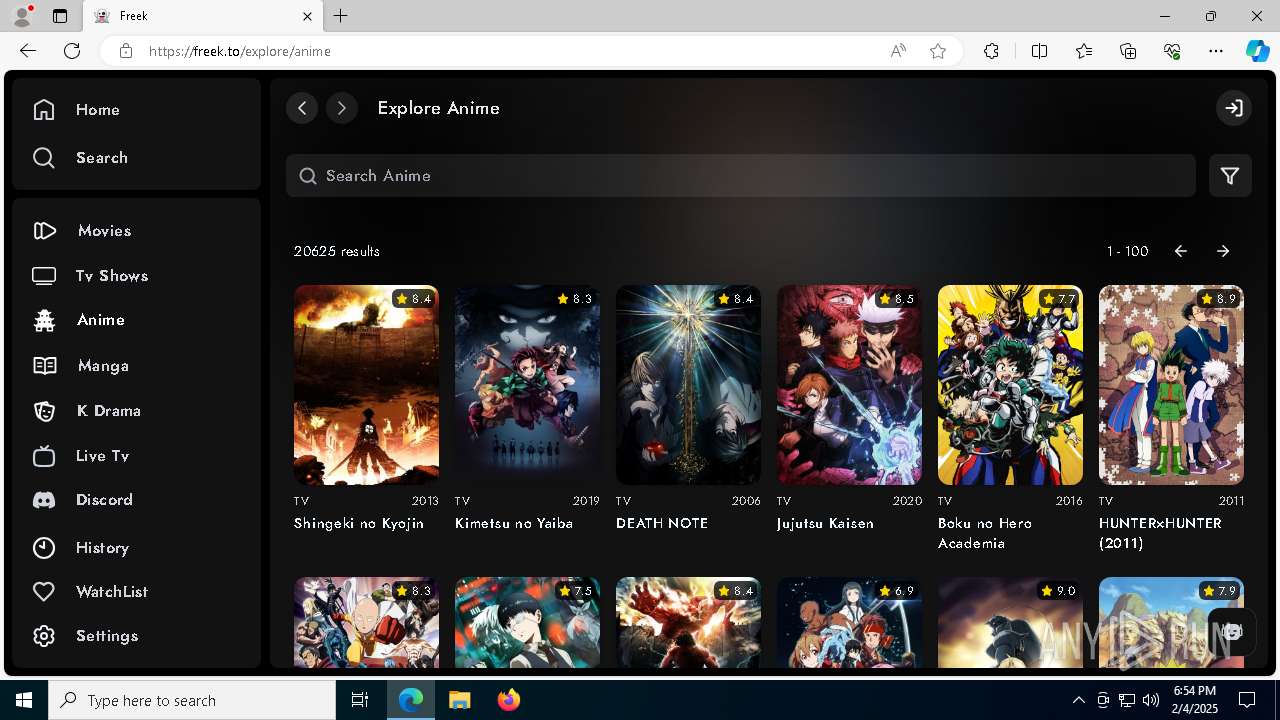The width and height of the screenshot is (1280, 720).
Task: Click the 1 - 100 page range
Action: (1127, 251)
